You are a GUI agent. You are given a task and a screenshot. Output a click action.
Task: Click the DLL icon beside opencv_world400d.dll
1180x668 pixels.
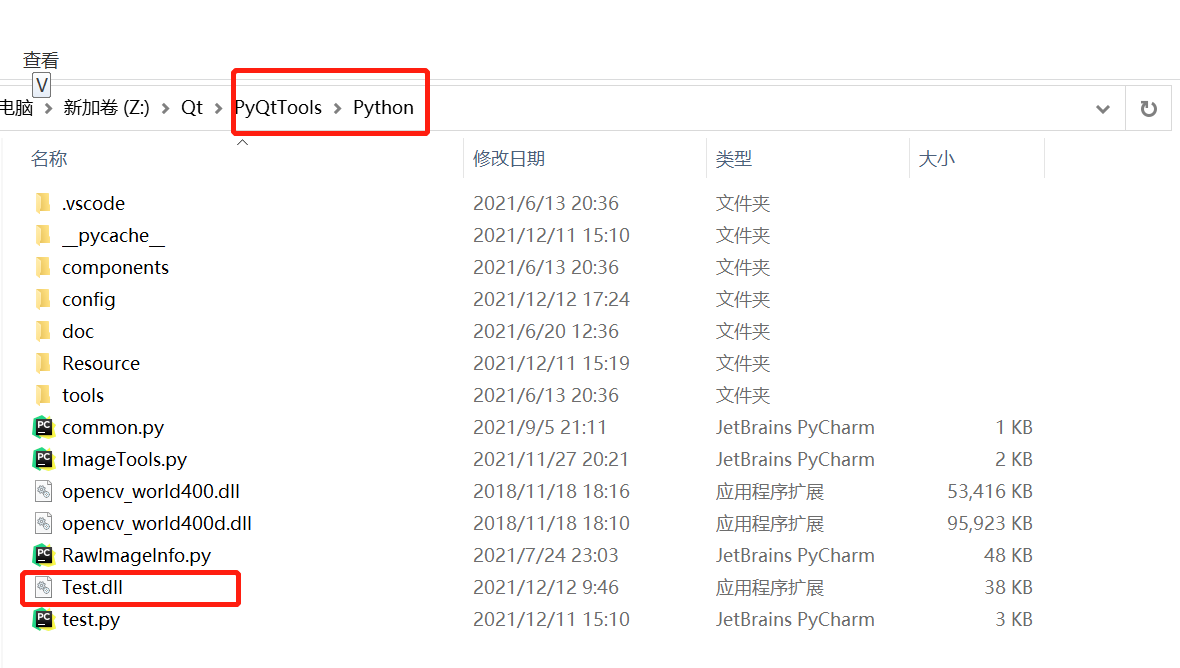tap(44, 523)
